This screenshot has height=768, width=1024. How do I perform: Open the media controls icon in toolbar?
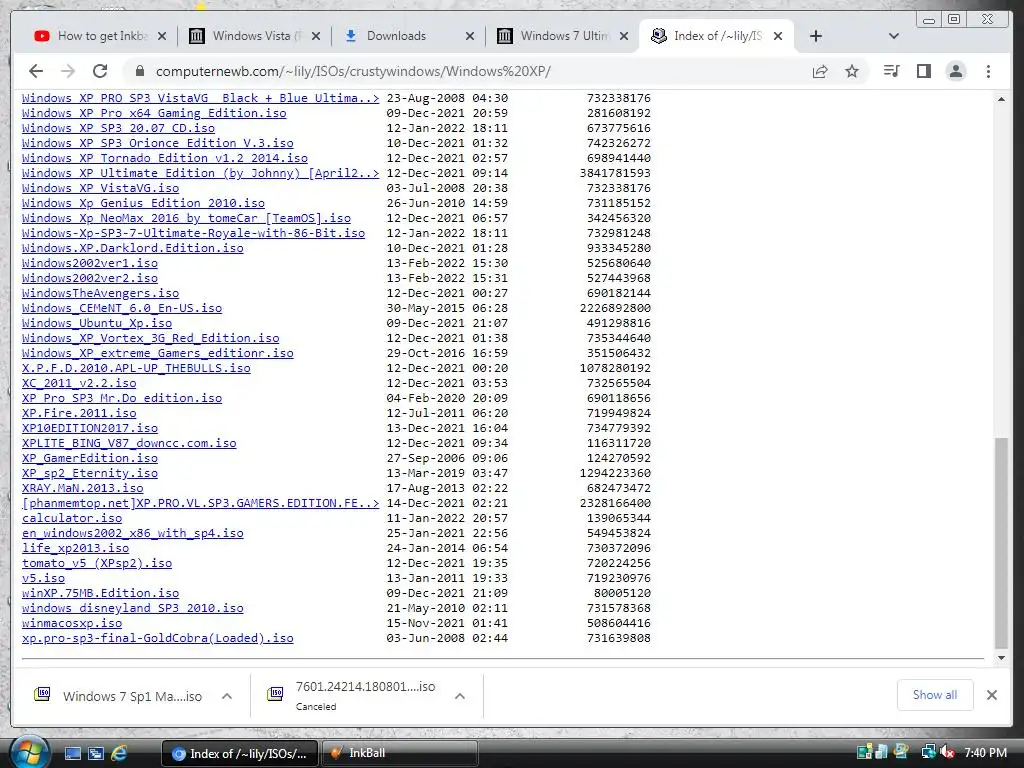pos(891,71)
